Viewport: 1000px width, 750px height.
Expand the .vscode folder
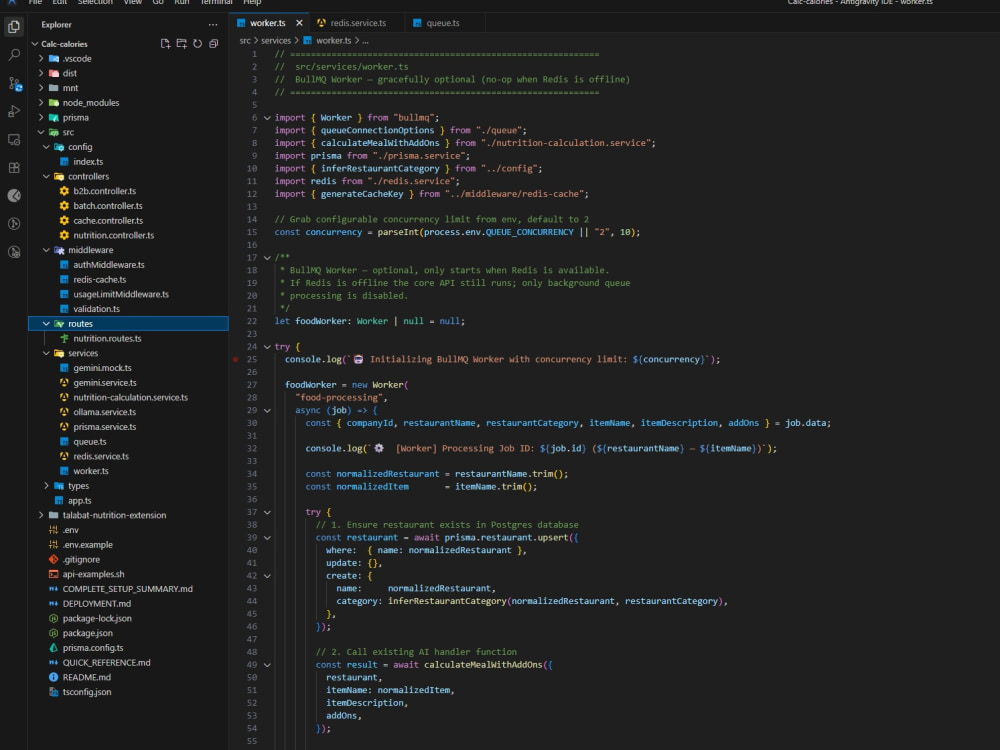coord(41,59)
